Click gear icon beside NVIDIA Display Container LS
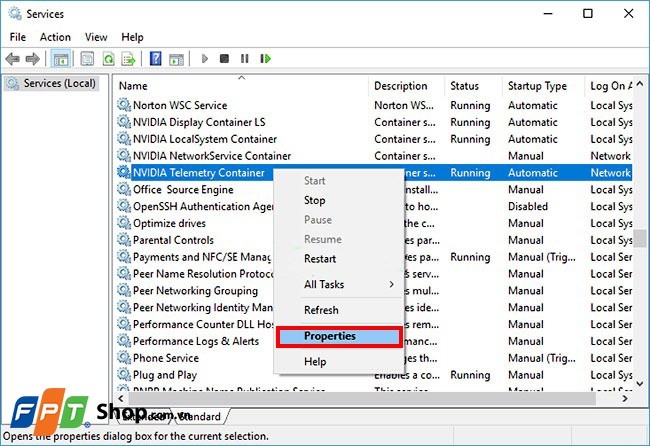 tap(124, 122)
